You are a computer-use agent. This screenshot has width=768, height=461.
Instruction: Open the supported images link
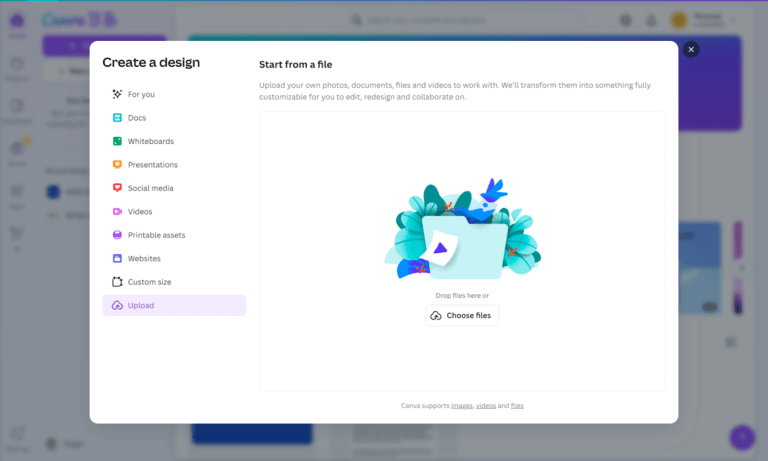point(461,406)
